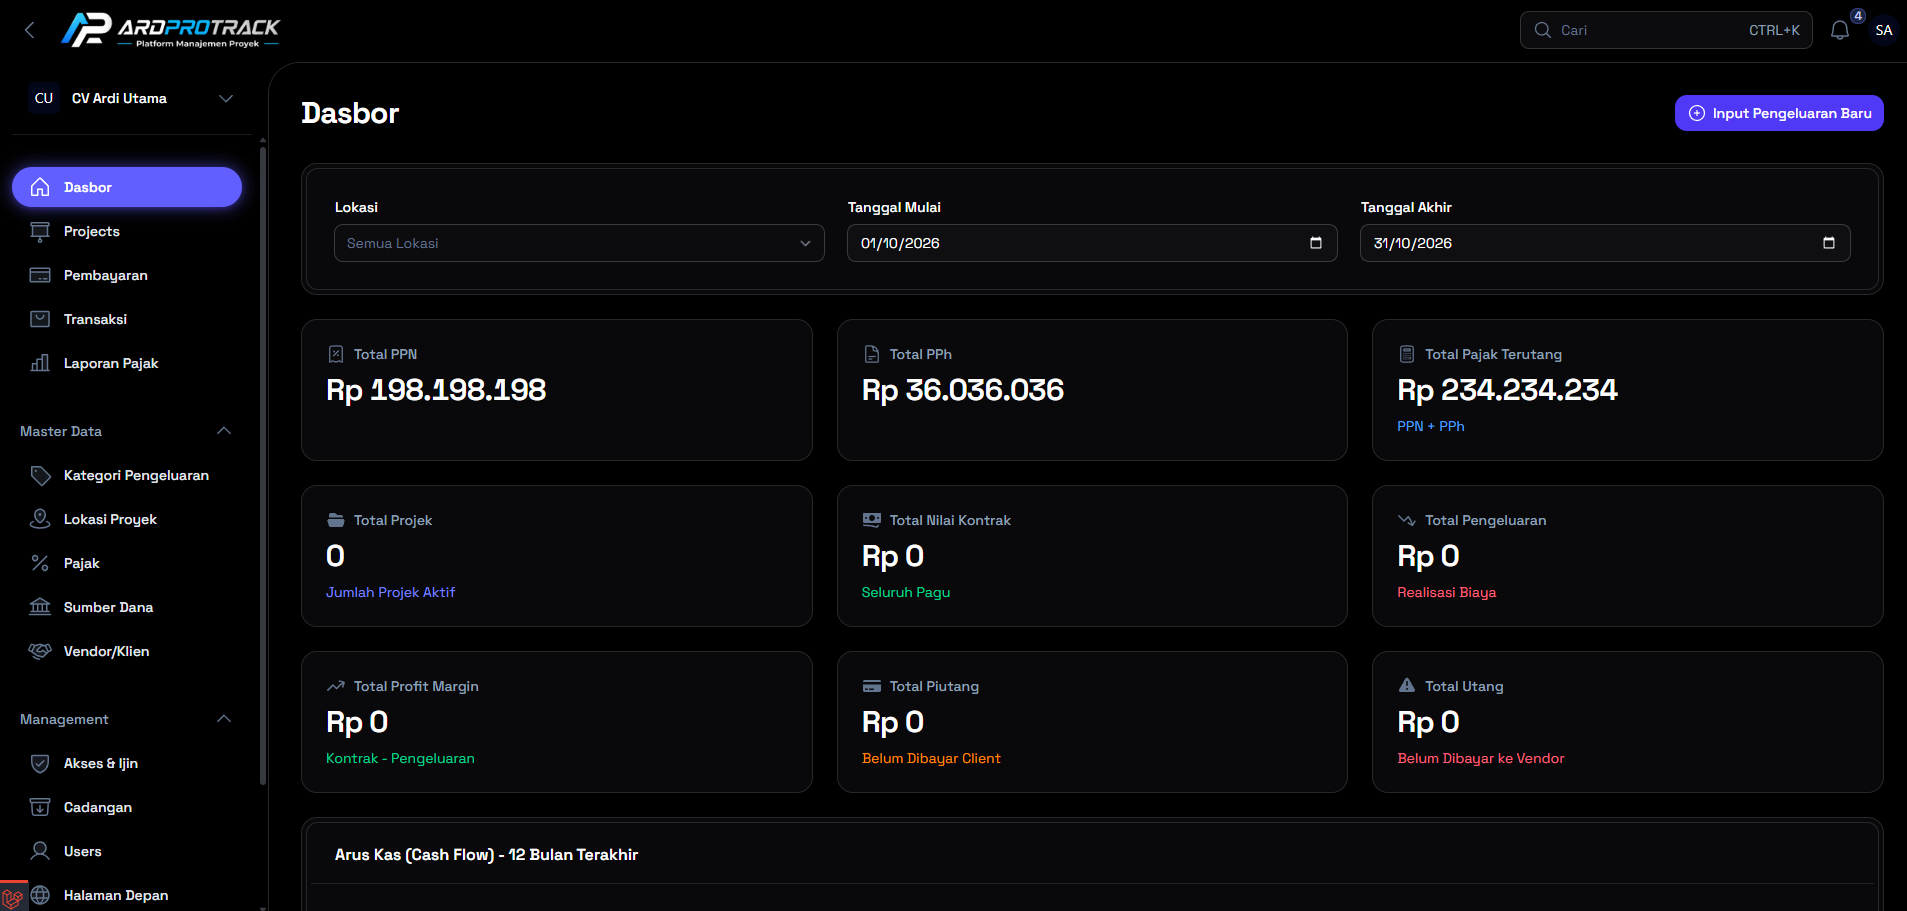This screenshot has height=911, width=1907.
Task: Click the Total Nilai Kontrak icon
Action: 872,520
